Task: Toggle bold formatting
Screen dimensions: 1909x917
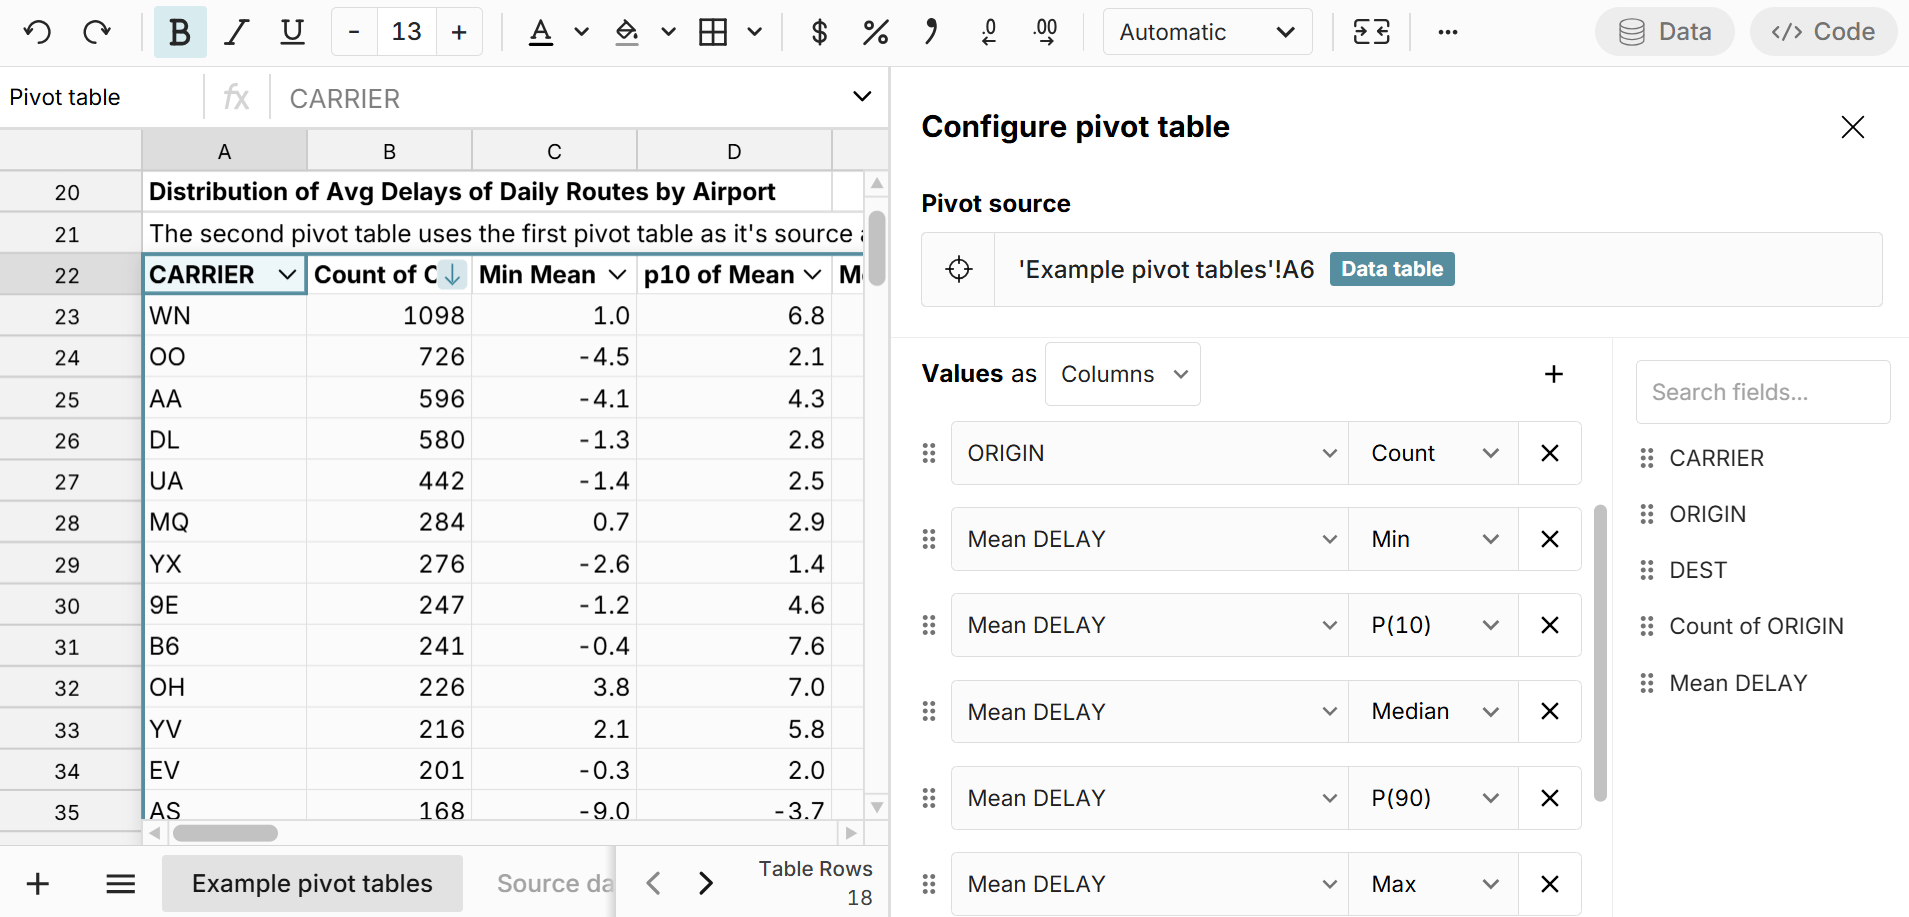Action: click(x=180, y=32)
